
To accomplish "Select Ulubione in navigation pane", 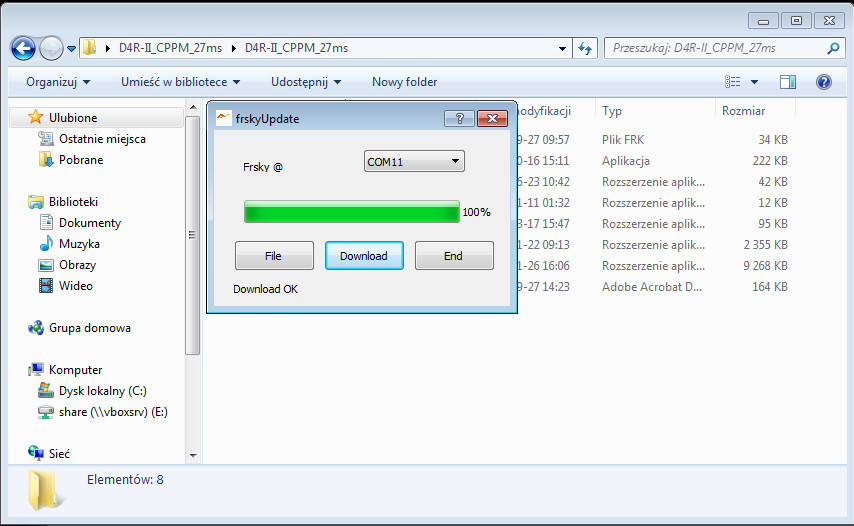I will [97, 118].
